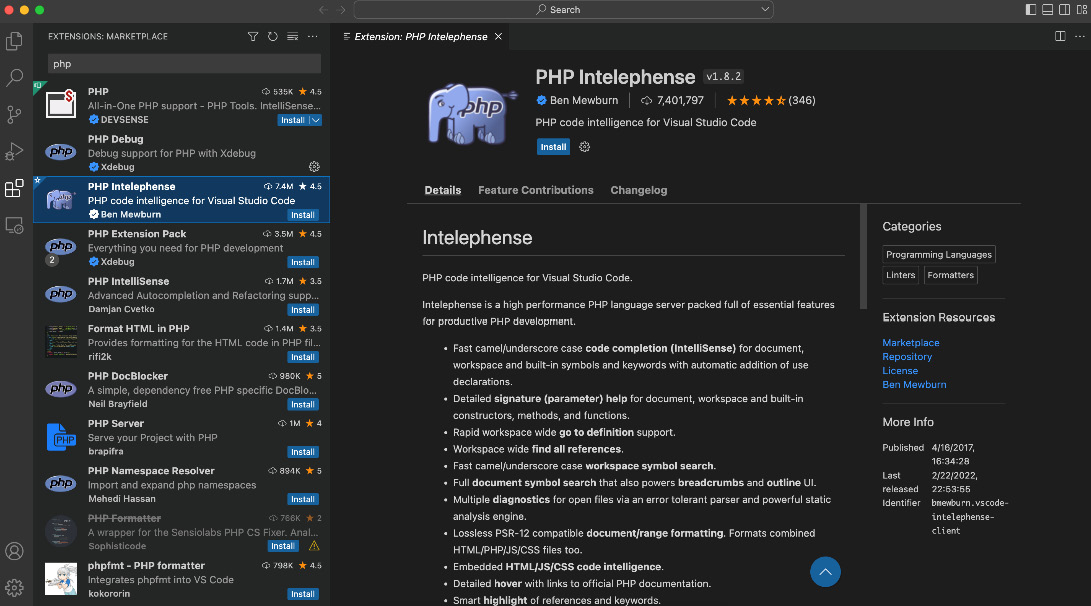Toggle the primary sidebar layout icon
This screenshot has height=606, width=1091.
point(1030,10)
